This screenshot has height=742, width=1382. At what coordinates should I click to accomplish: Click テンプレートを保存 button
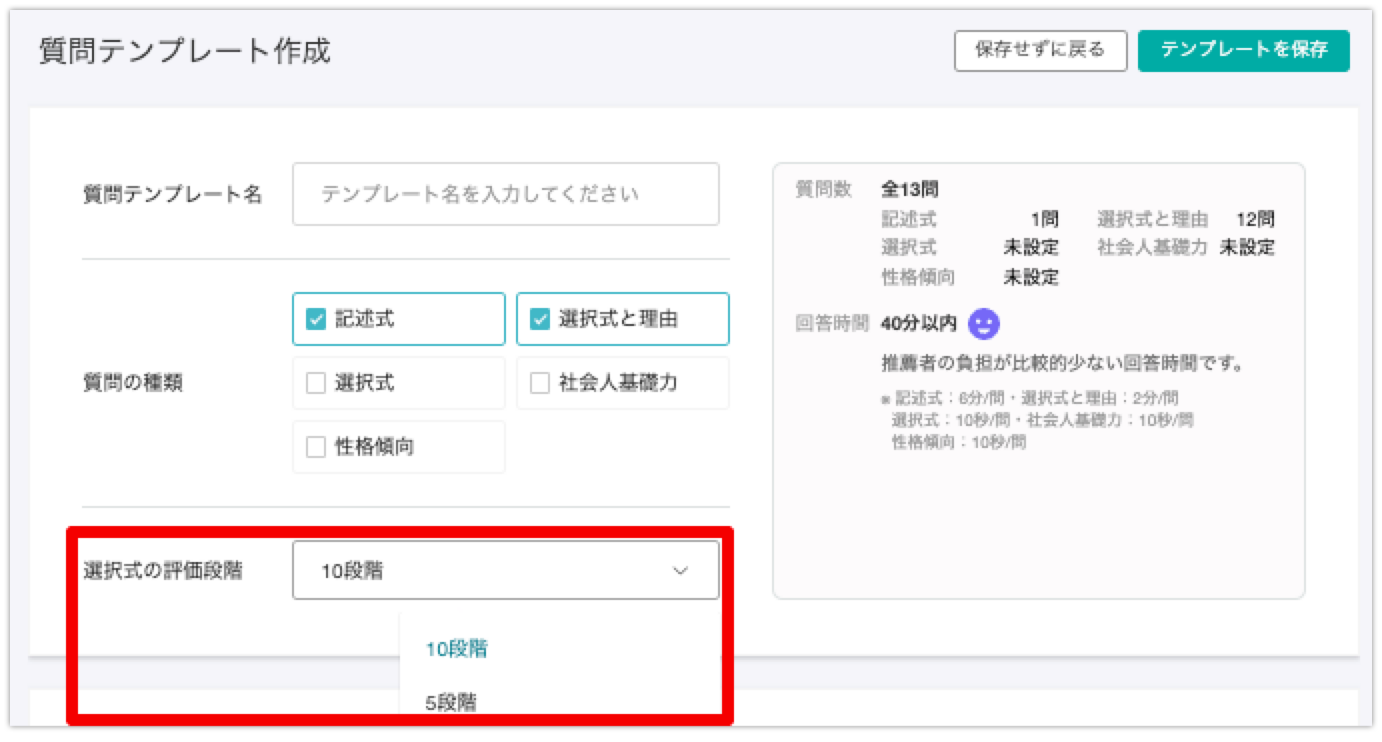[x=1243, y=50]
